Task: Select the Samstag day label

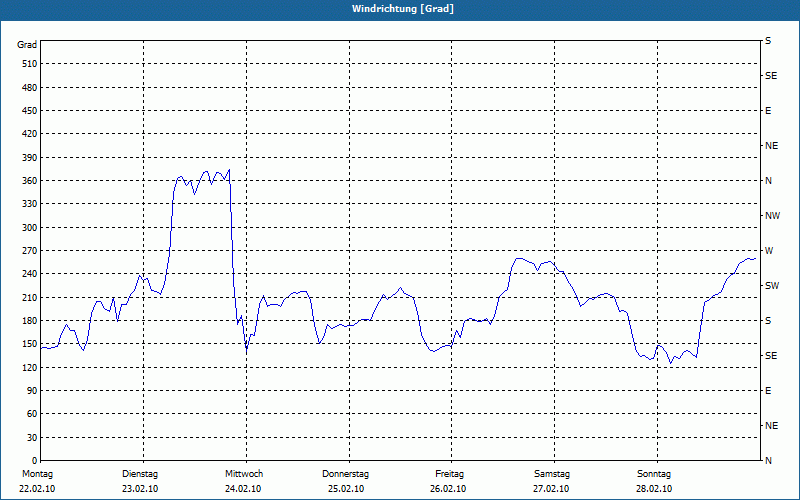Action: point(552,474)
